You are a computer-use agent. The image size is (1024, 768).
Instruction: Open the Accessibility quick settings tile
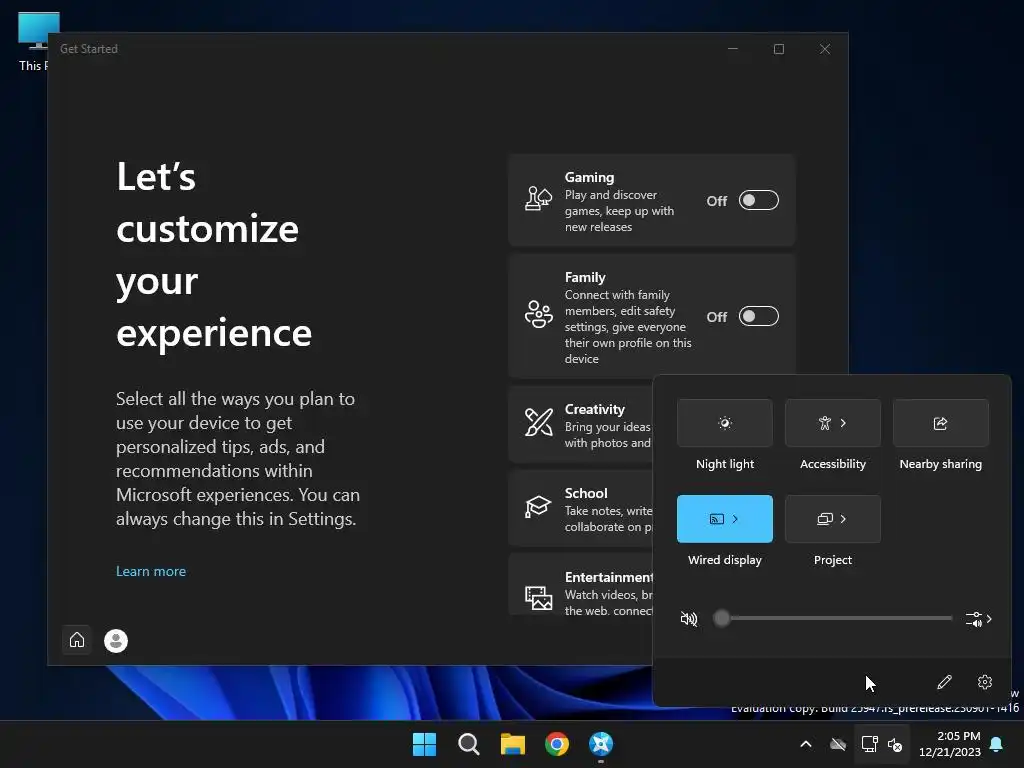(x=833, y=423)
